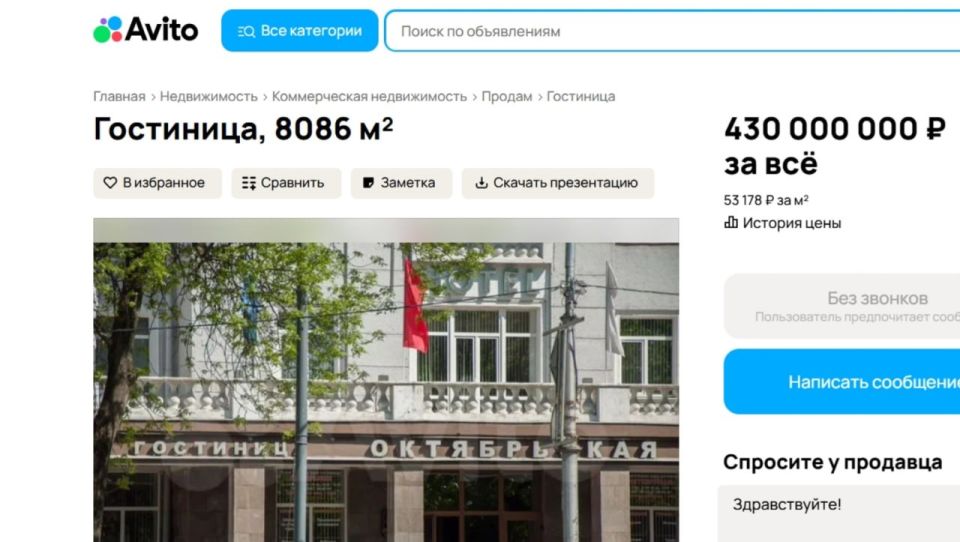Open the Все категории menu

pos(300,31)
